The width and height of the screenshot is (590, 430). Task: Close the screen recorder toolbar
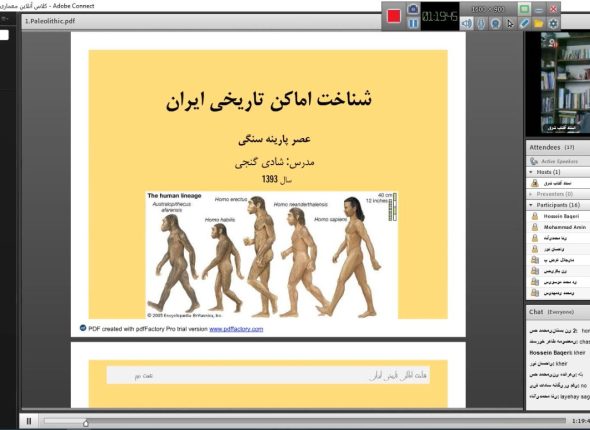coord(553,9)
